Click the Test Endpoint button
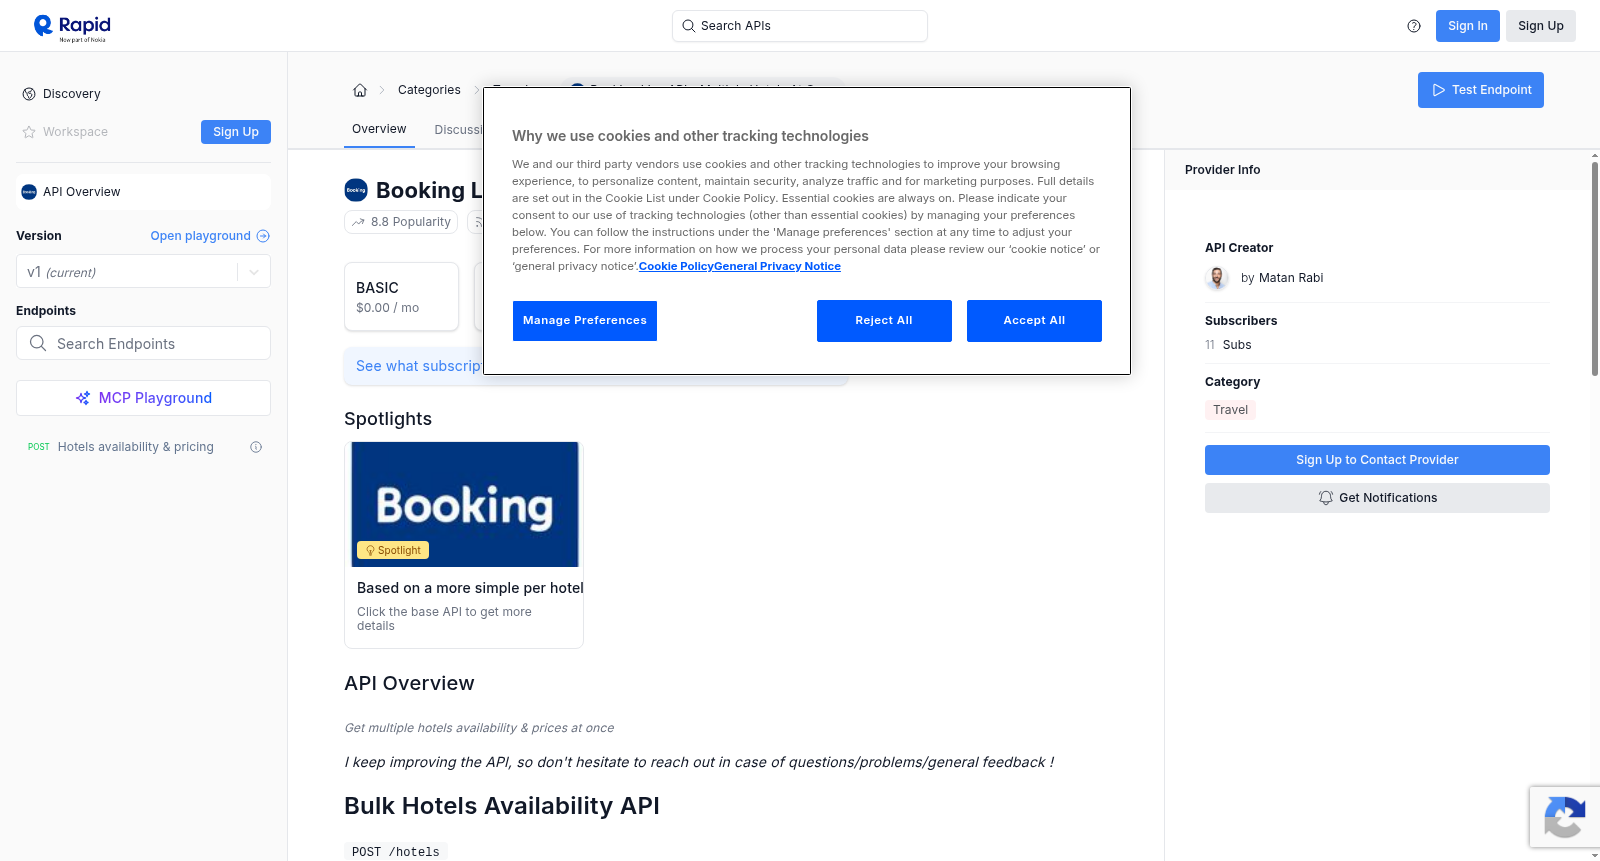1600x861 pixels. tap(1481, 90)
